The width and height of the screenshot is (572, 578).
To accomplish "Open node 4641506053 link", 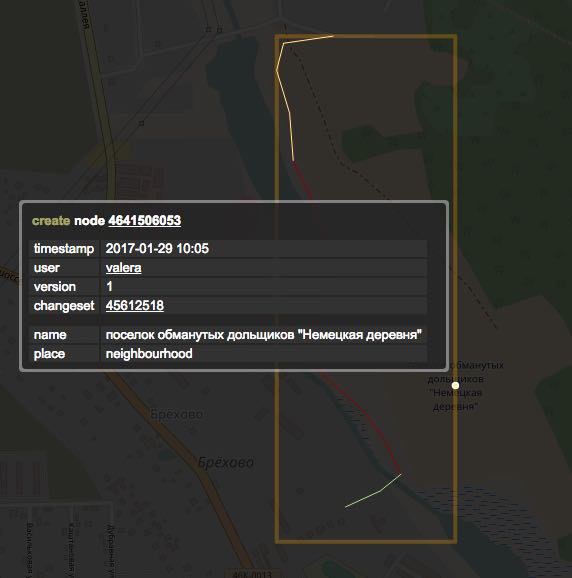I will 144,220.
